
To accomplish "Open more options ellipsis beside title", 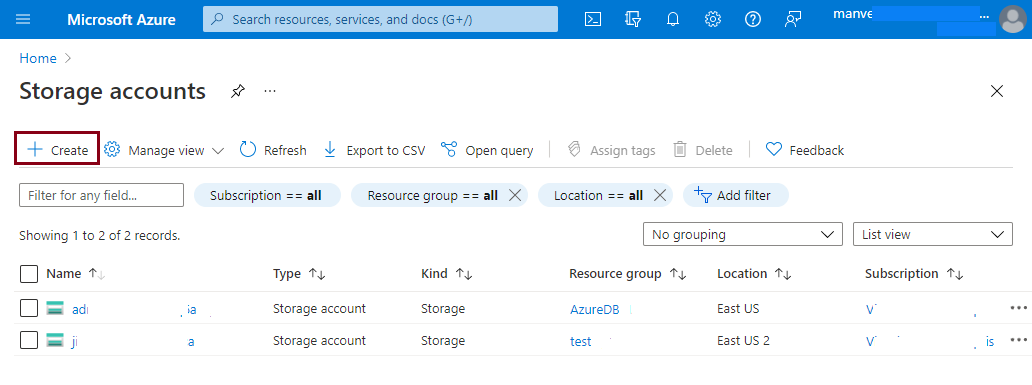I will coord(269,91).
